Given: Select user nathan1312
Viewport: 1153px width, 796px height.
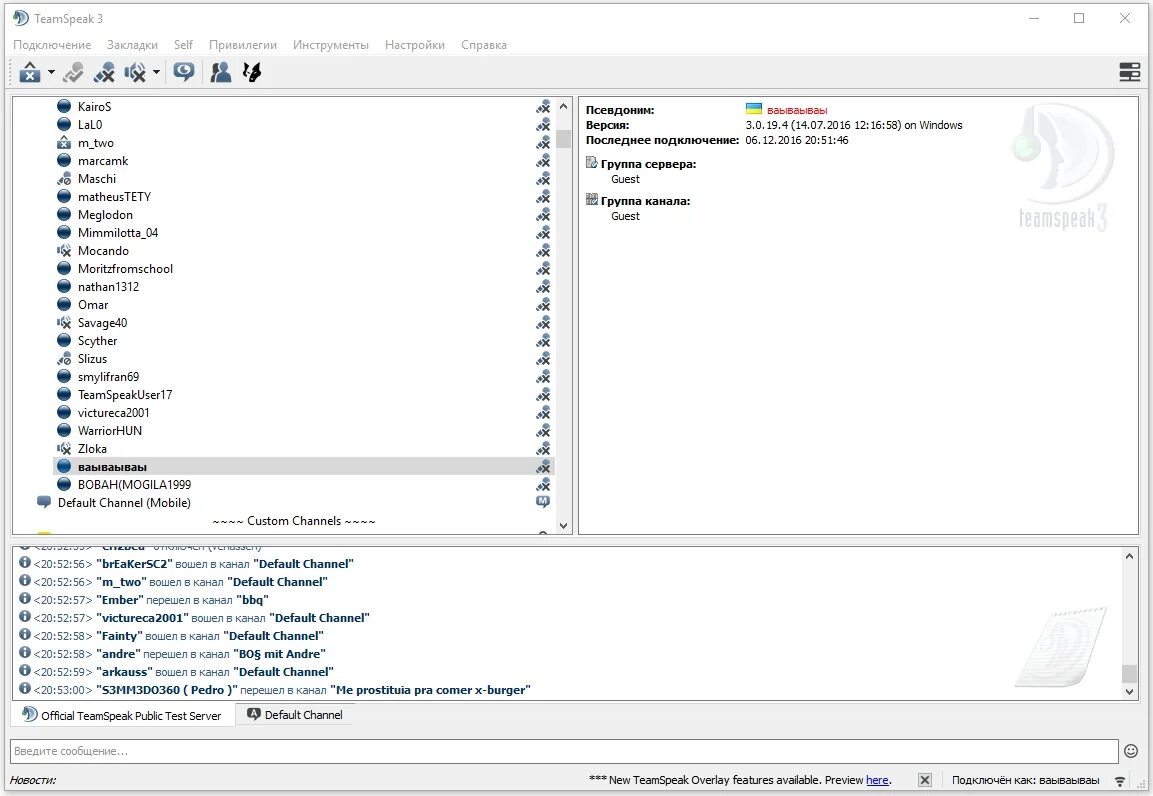Looking at the screenshot, I should (108, 287).
